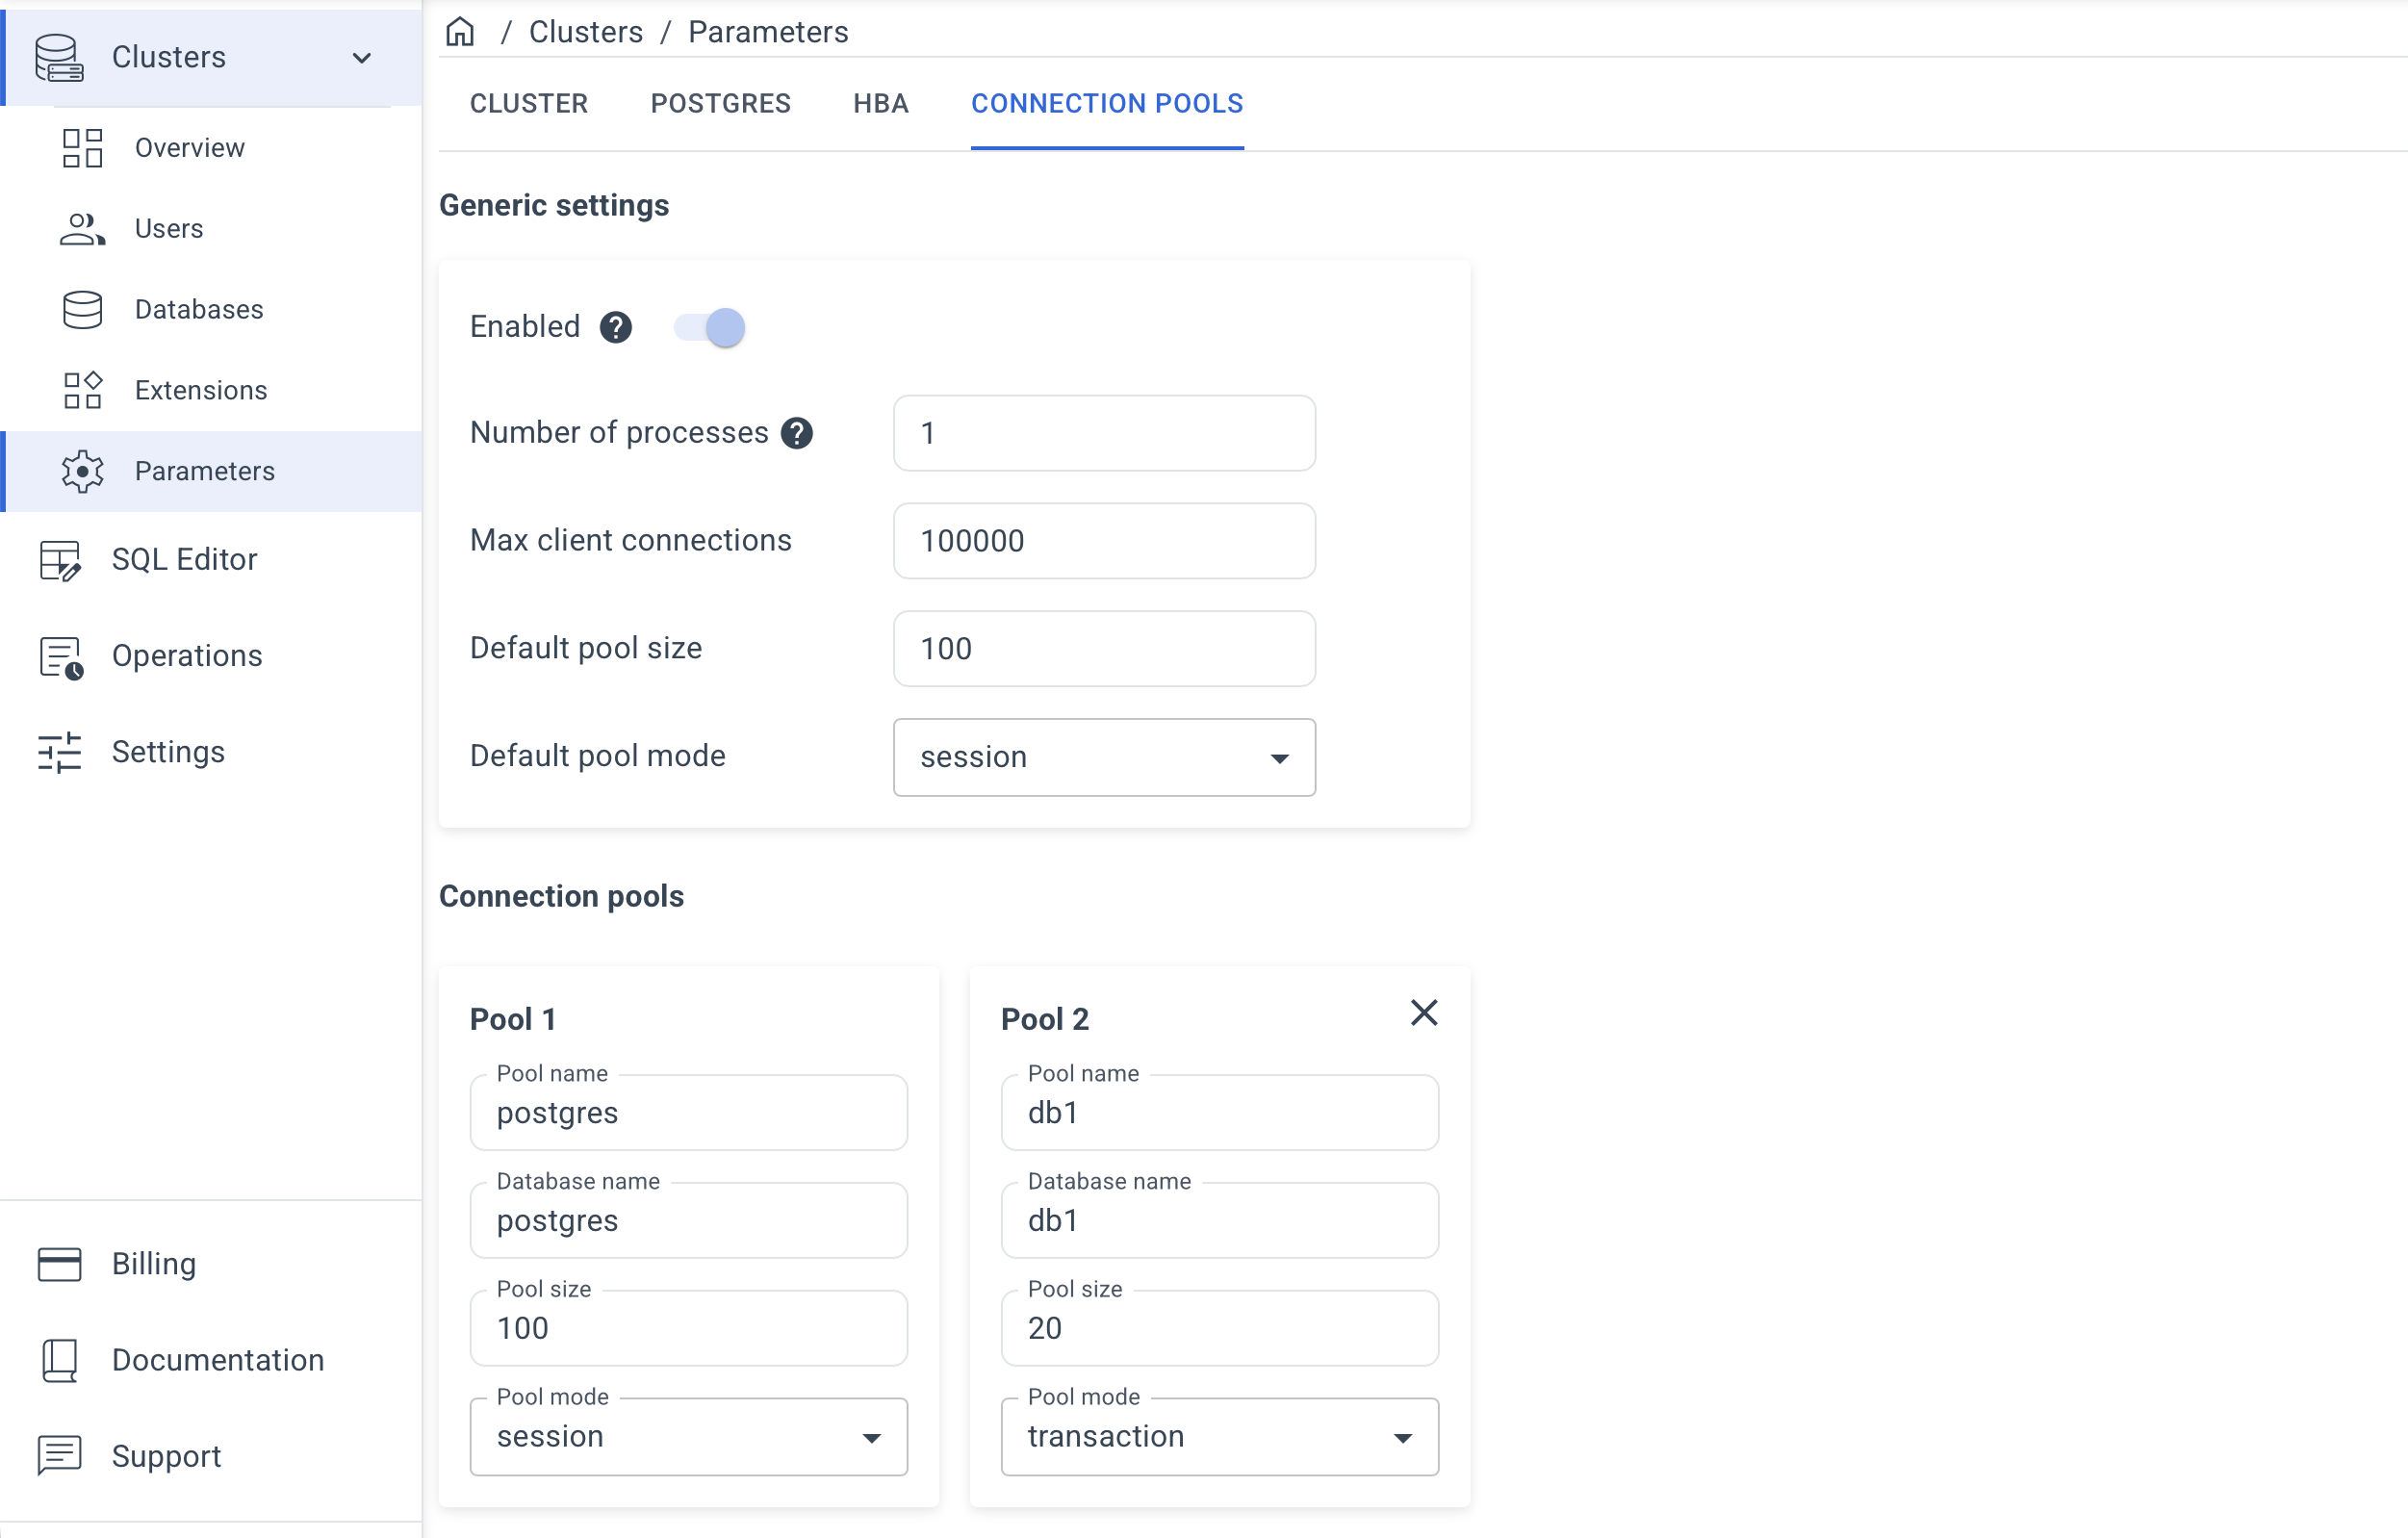The image size is (2408, 1538).
Task: Click the home icon in breadcrumb
Action: [x=460, y=32]
